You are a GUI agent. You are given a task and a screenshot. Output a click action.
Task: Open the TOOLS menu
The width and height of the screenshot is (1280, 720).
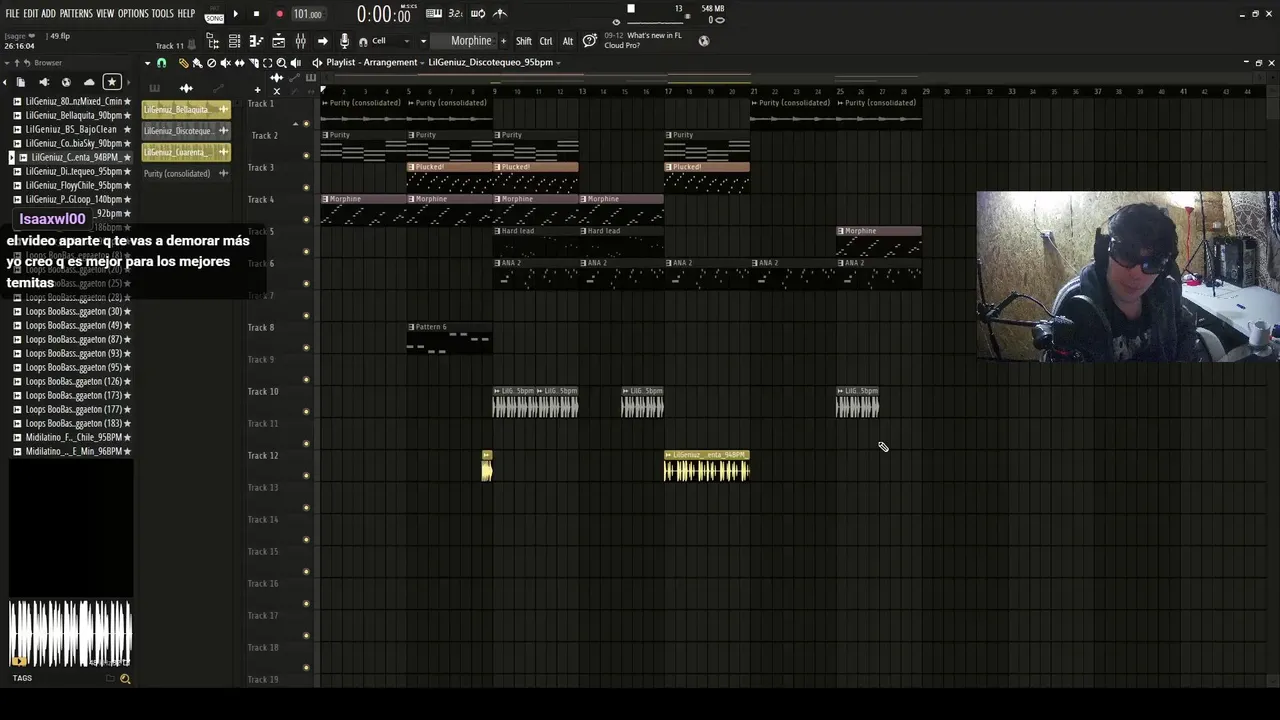[162, 14]
